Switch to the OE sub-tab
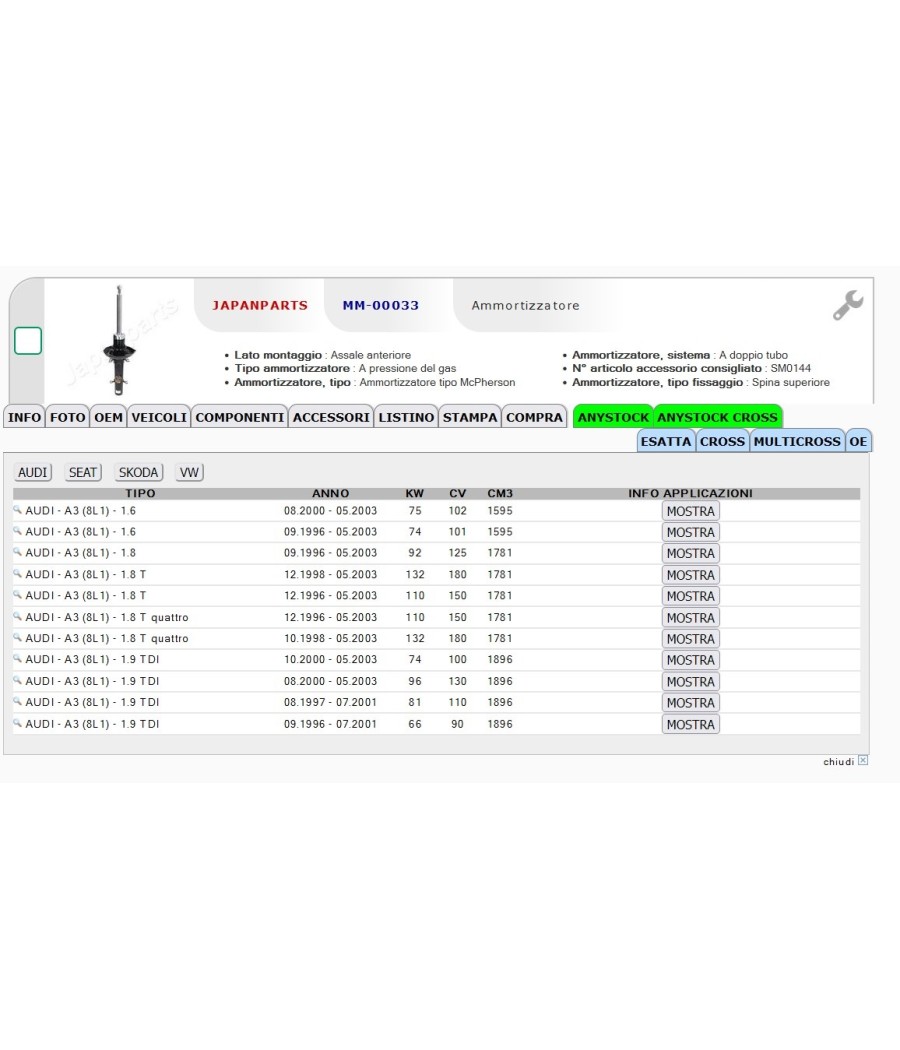The image size is (900, 1050). click(858, 441)
